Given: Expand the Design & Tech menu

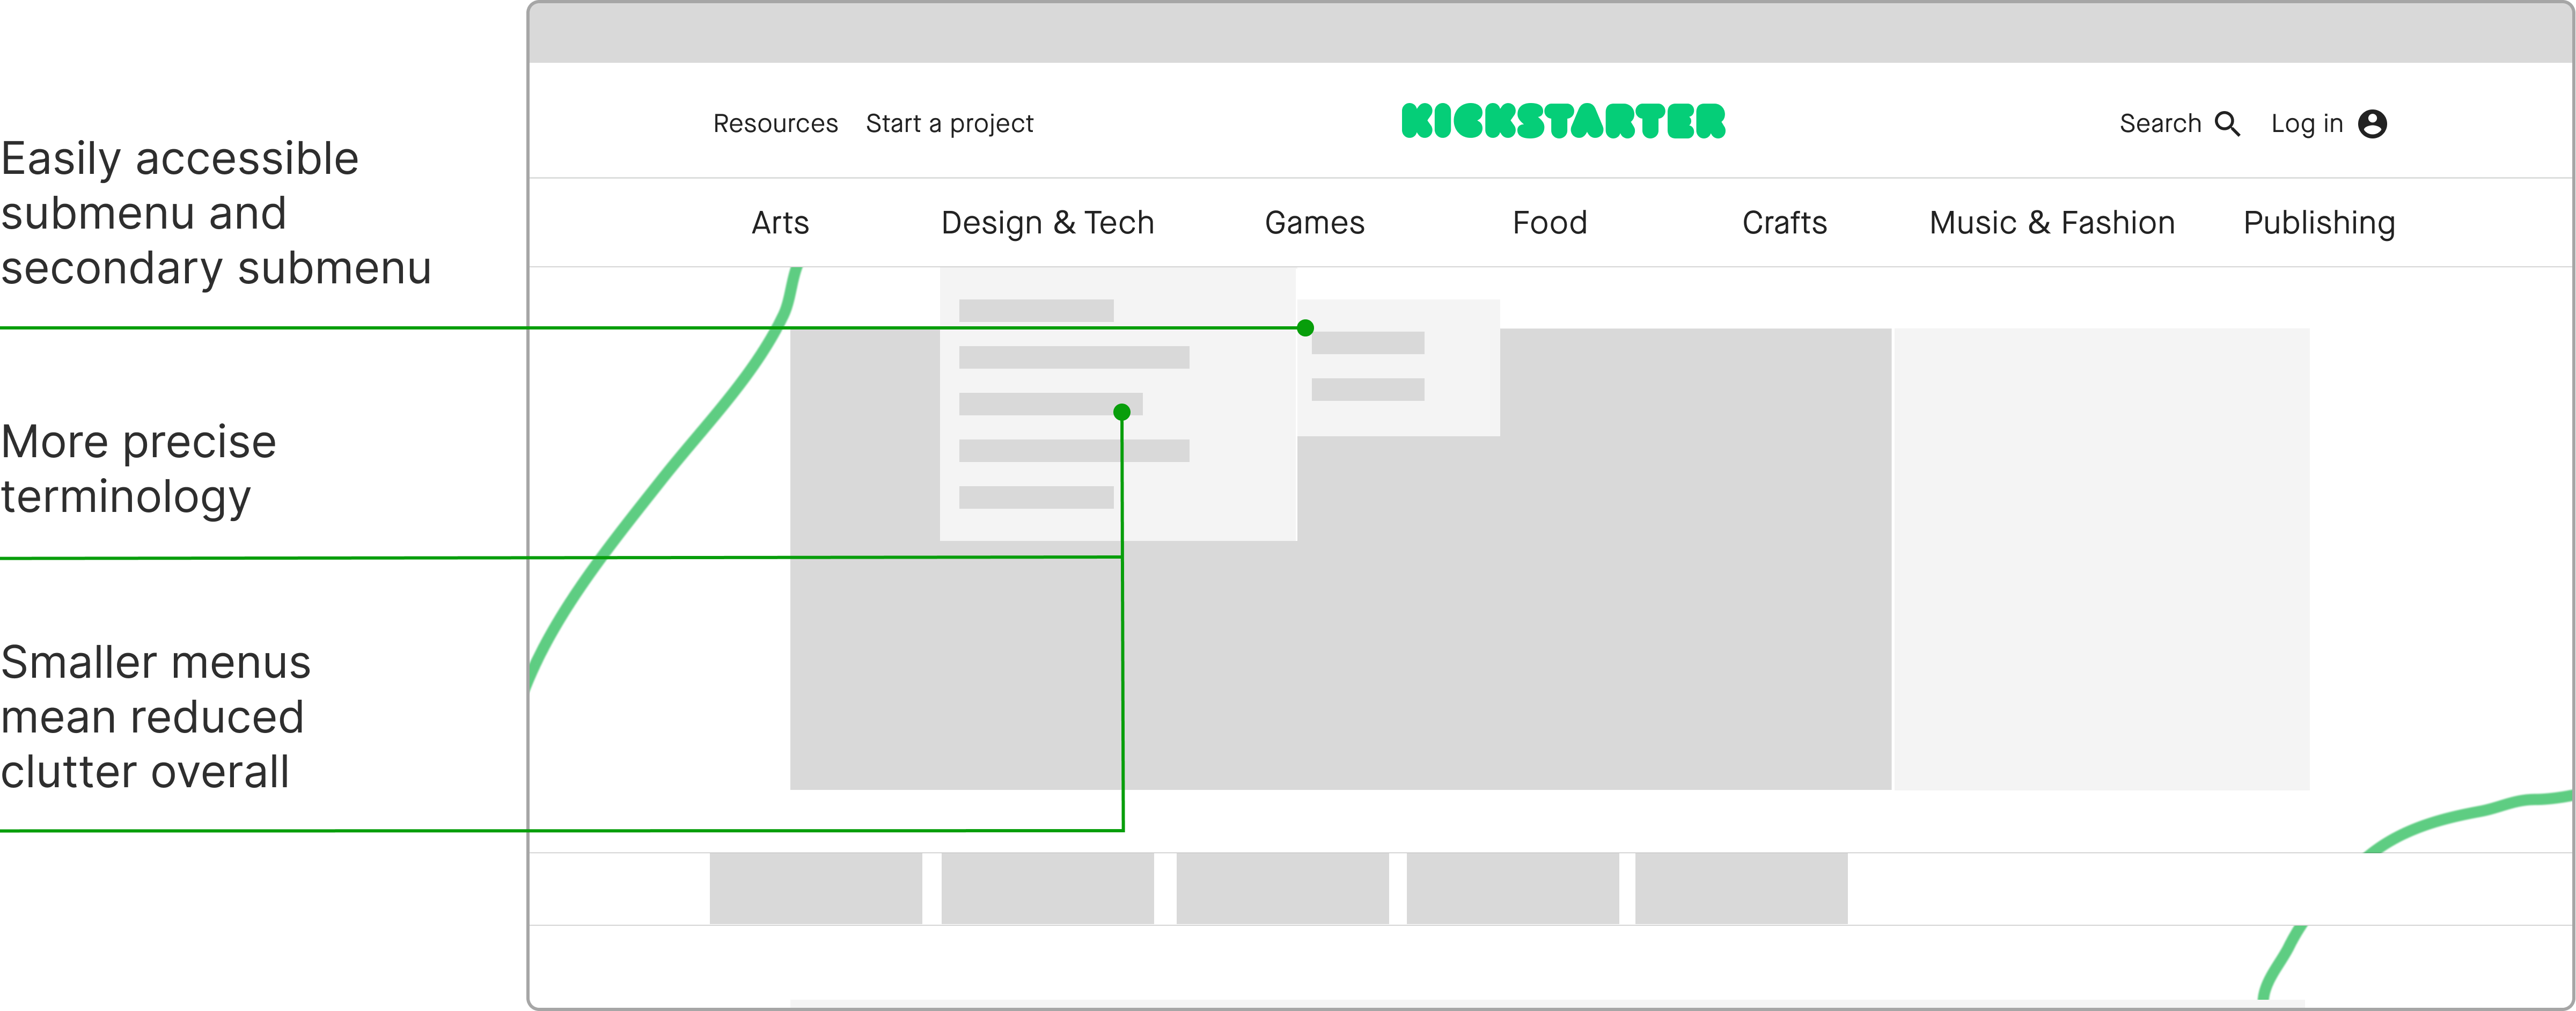Looking at the screenshot, I should click(1047, 222).
